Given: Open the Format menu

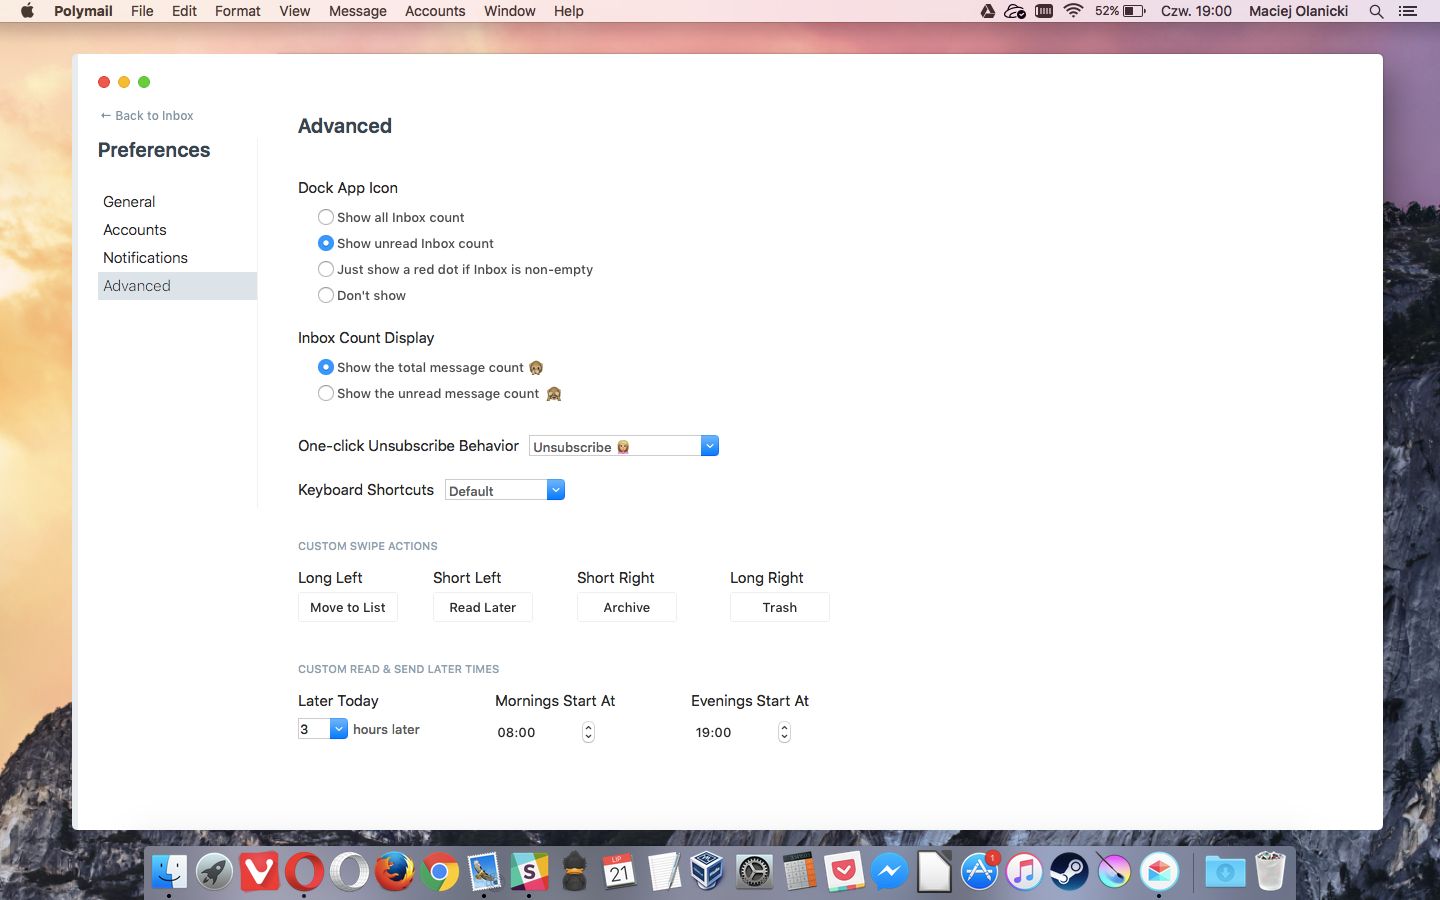Looking at the screenshot, I should [x=238, y=11].
